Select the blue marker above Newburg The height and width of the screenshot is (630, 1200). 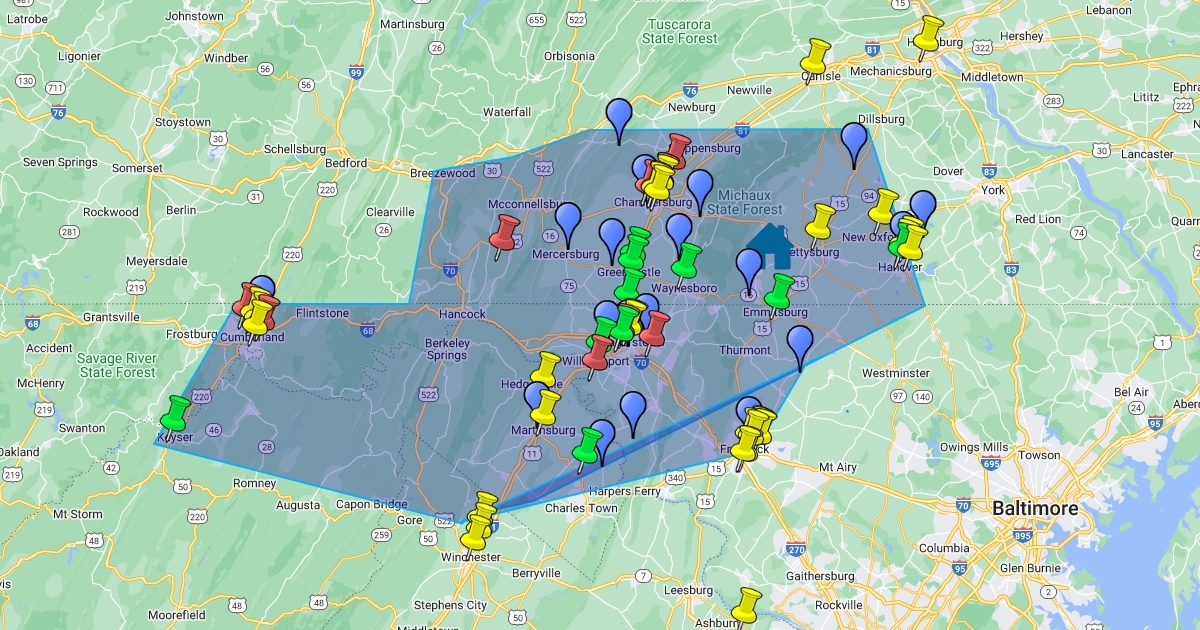coord(621,116)
